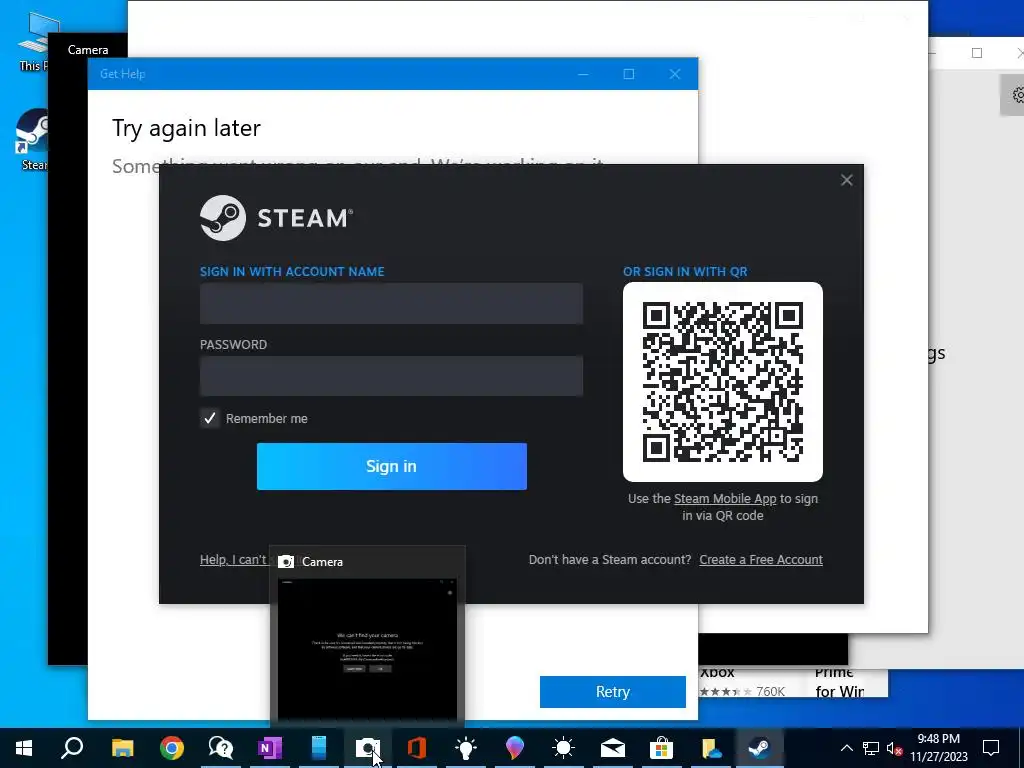Click the Steam logo in dialog
Image resolution: width=1024 pixels, height=768 pixels.
[277, 218]
